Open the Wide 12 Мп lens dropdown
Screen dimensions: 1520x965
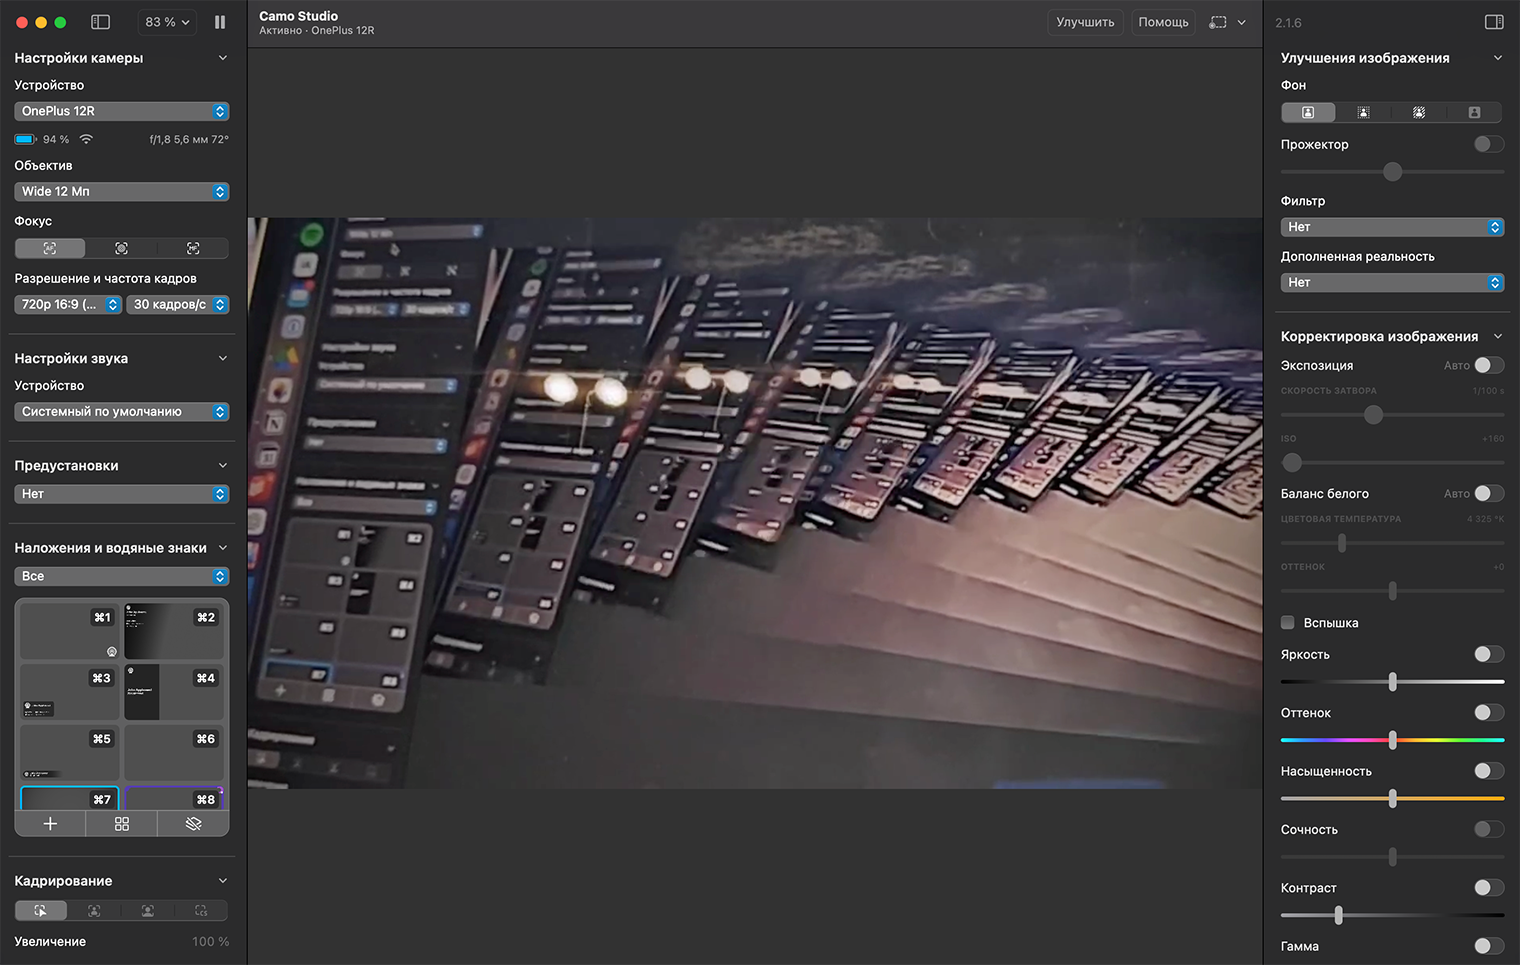pos(122,191)
